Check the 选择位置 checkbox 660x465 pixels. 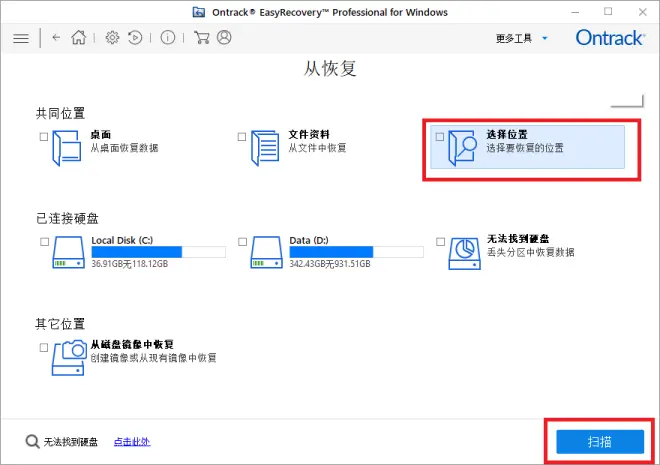pyautogui.click(x=439, y=137)
